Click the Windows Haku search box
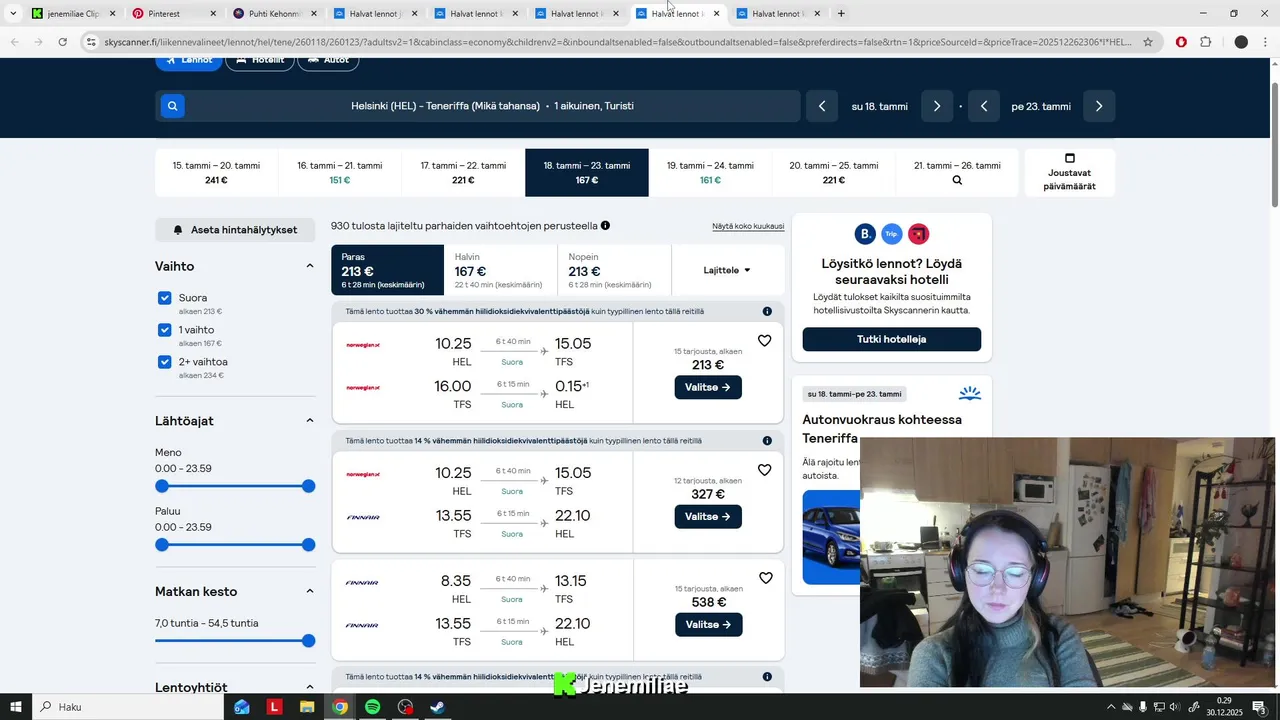The width and height of the screenshot is (1280, 720). tap(128, 707)
